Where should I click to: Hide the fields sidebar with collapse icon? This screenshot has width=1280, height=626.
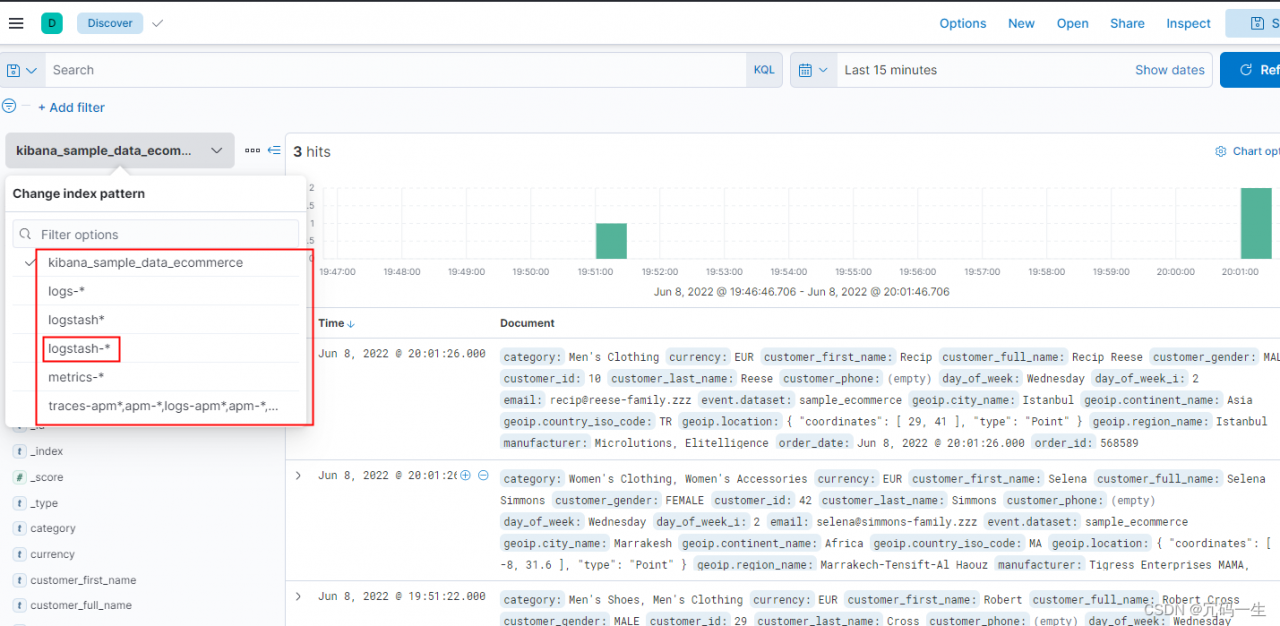point(274,150)
